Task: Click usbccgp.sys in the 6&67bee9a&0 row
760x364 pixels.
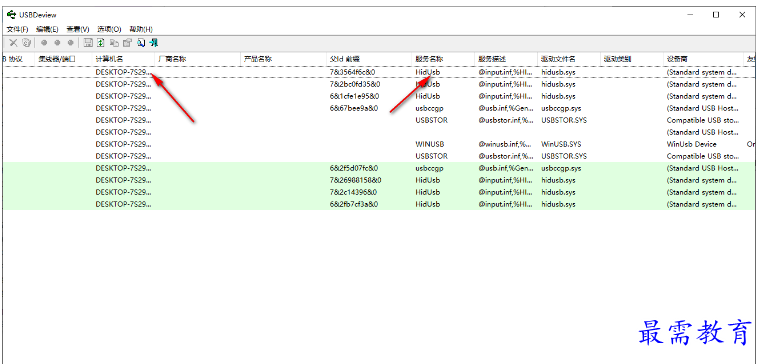Action: click(x=561, y=108)
